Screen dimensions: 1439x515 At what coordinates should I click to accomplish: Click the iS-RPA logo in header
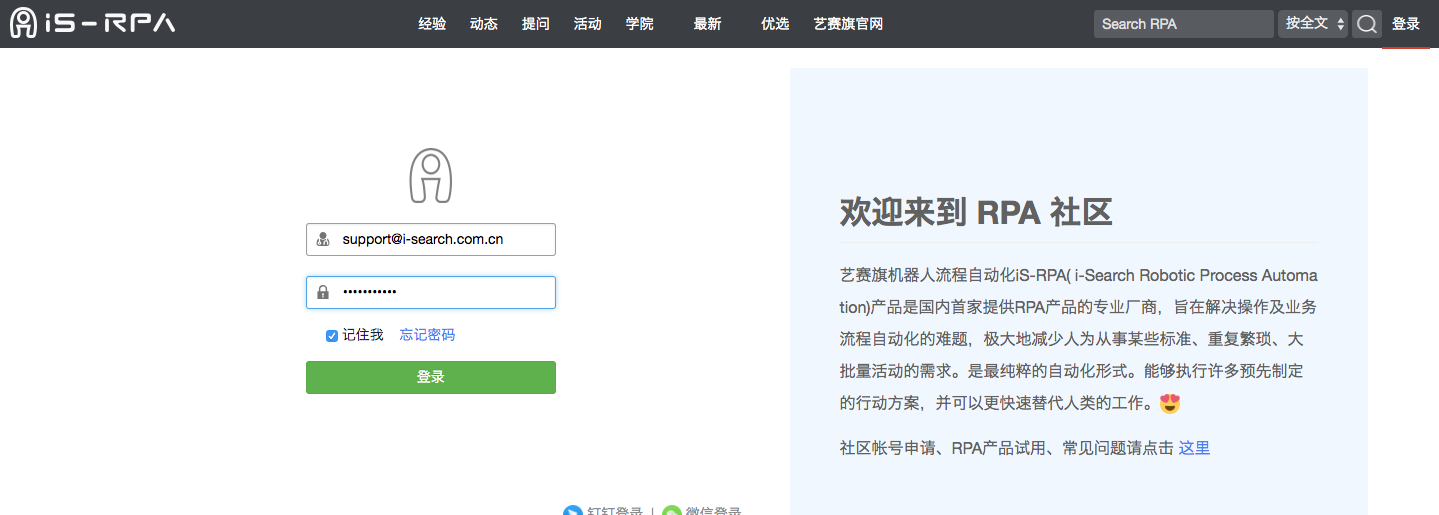point(93,23)
